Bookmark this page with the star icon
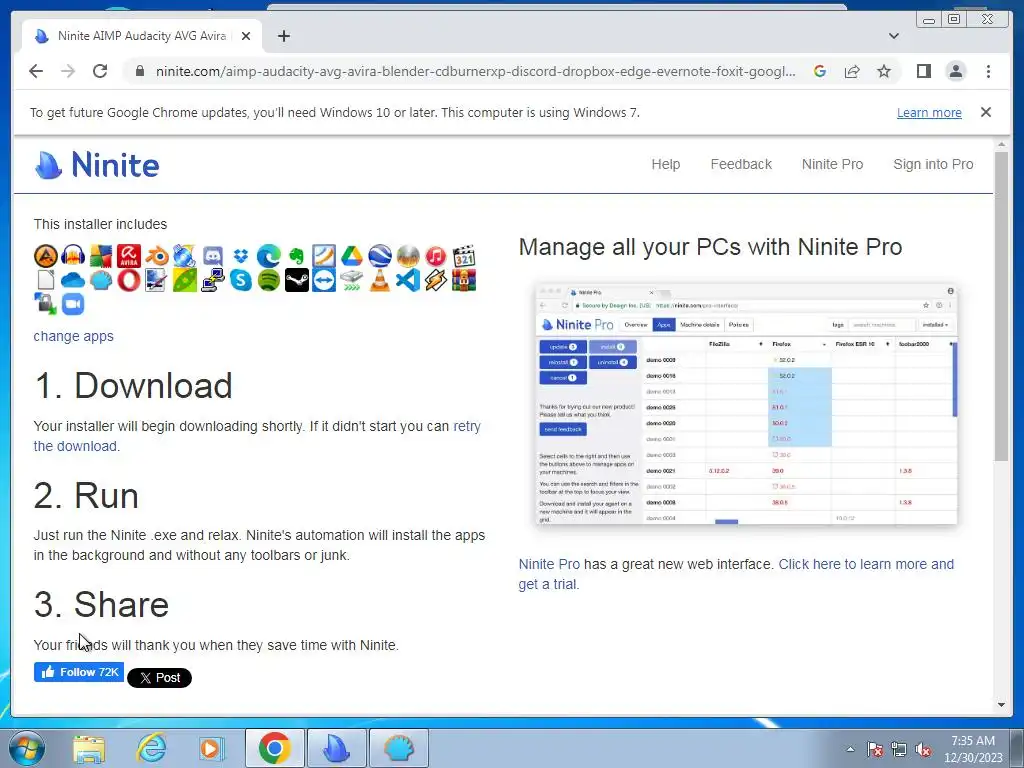Viewport: 1024px width, 768px height. [884, 71]
